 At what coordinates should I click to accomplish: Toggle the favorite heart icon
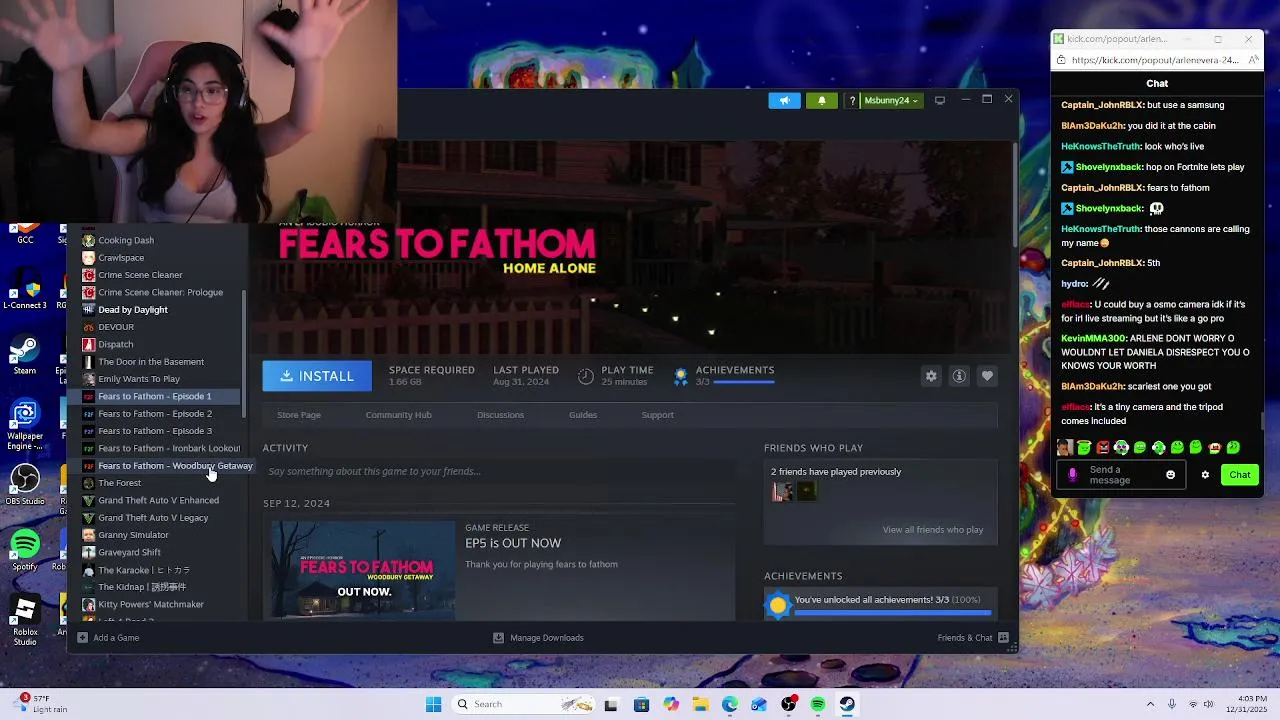click(x=987, y=376)
